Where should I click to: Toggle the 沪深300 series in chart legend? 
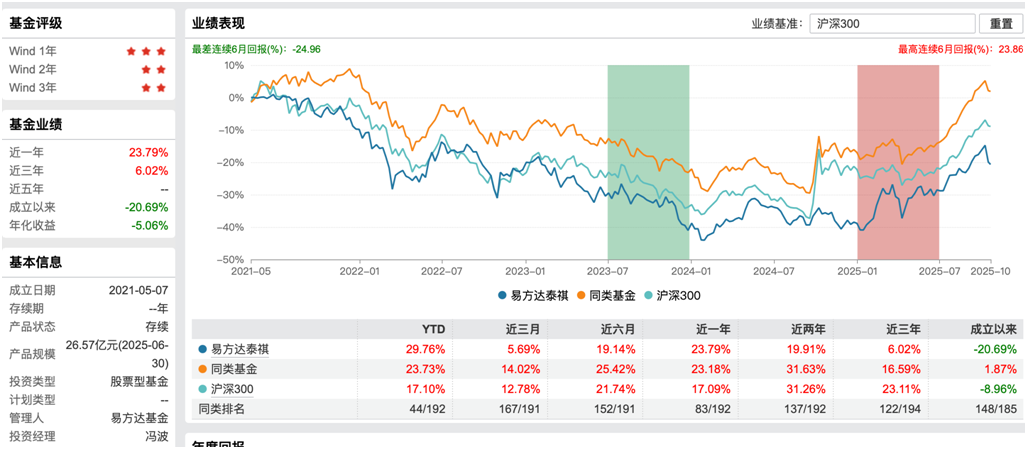click(675, 296)
